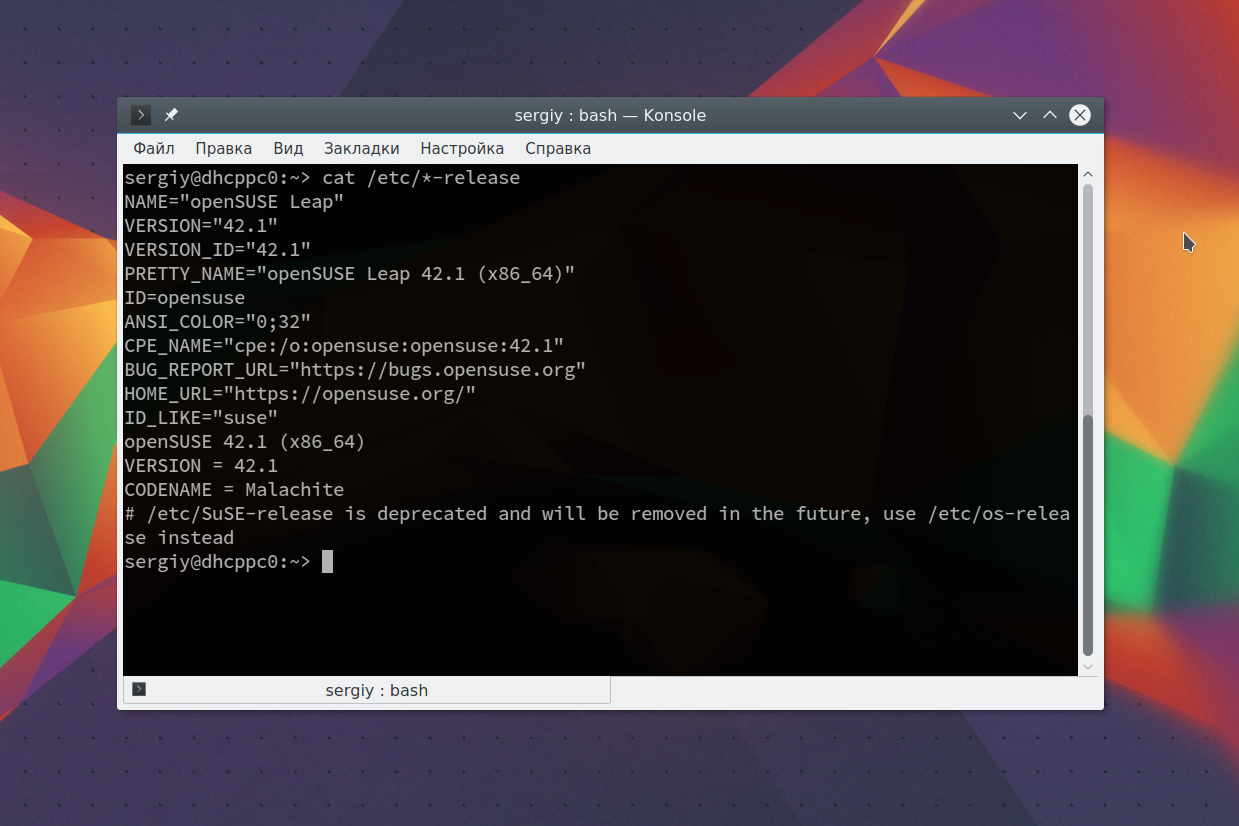Maximize the Konsole window
Image resolution: width=1239 pixels, height=826 pixels.
click(x=1050, y=115)
